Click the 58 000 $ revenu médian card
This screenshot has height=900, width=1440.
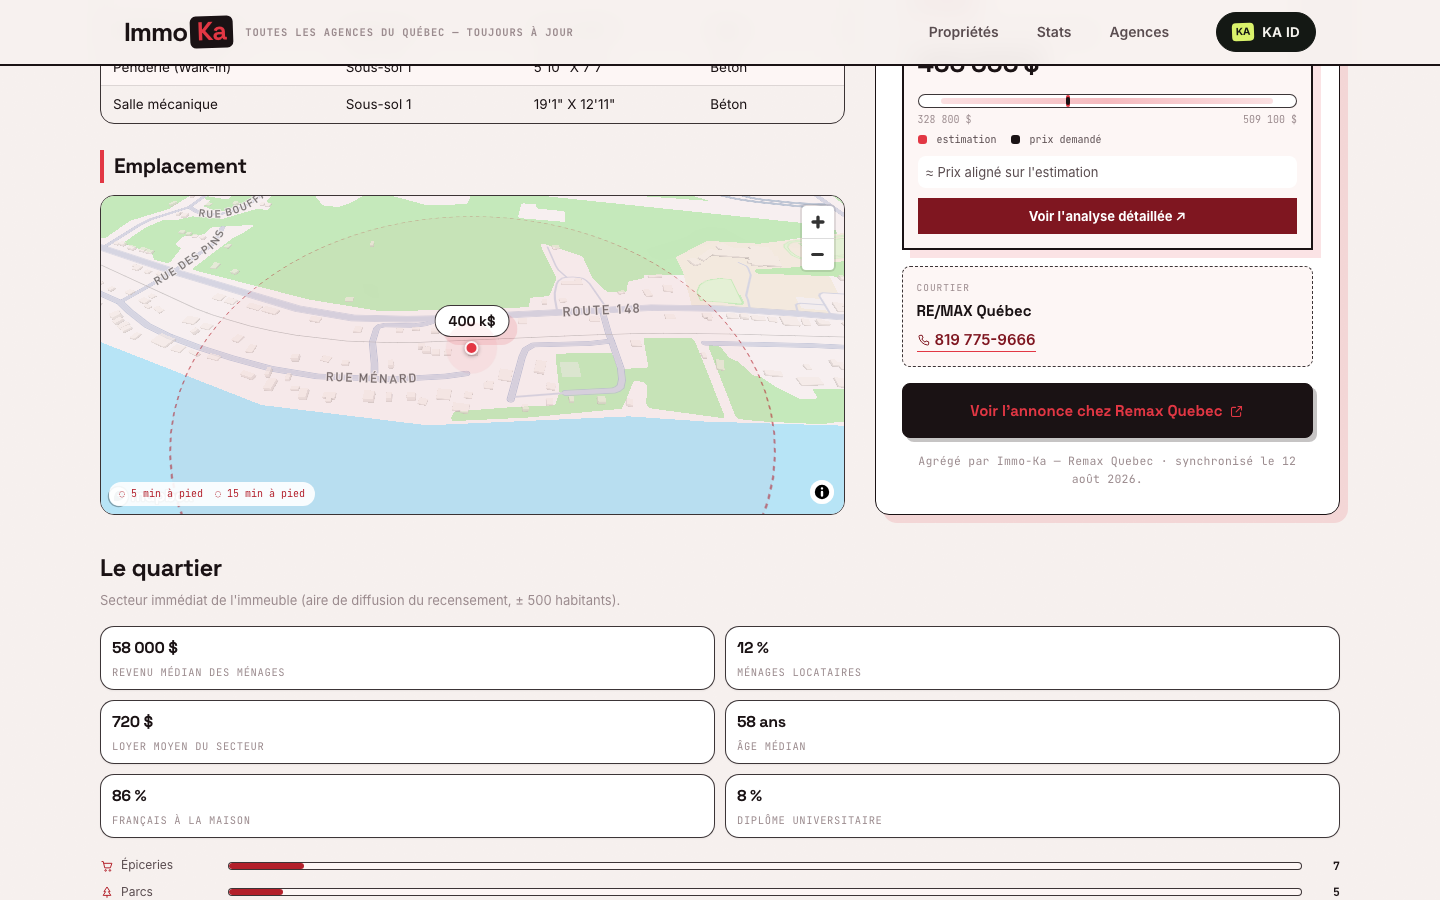[x=407, y=658]
